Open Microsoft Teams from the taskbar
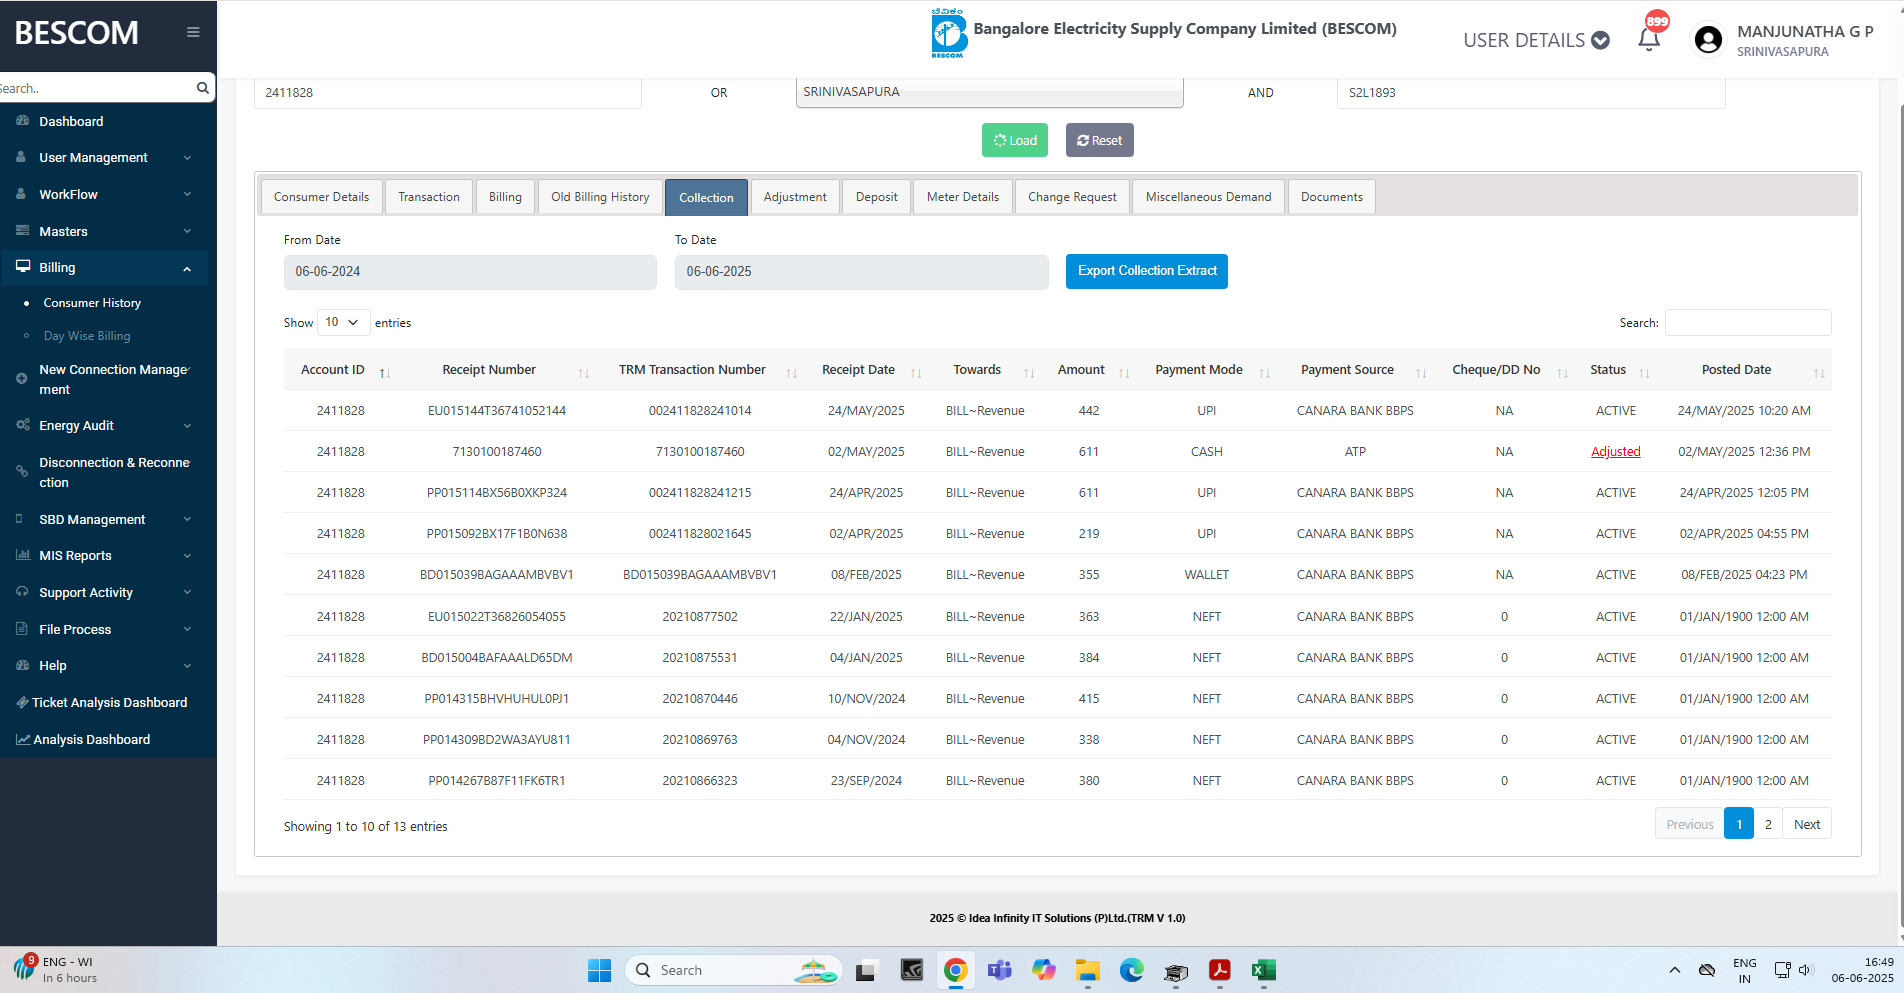 (x=999, y=970)
